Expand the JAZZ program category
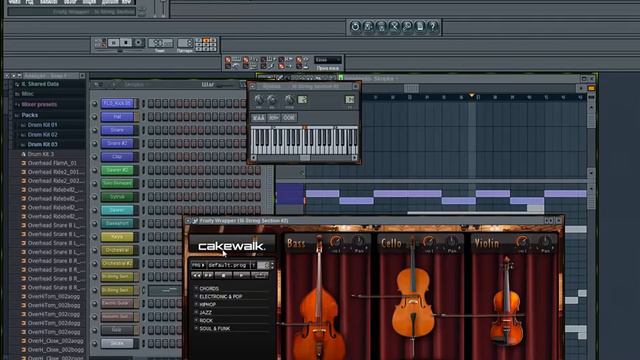Viewport: 640px width, 360px height. pyautogui.click(x=196, y=313)
